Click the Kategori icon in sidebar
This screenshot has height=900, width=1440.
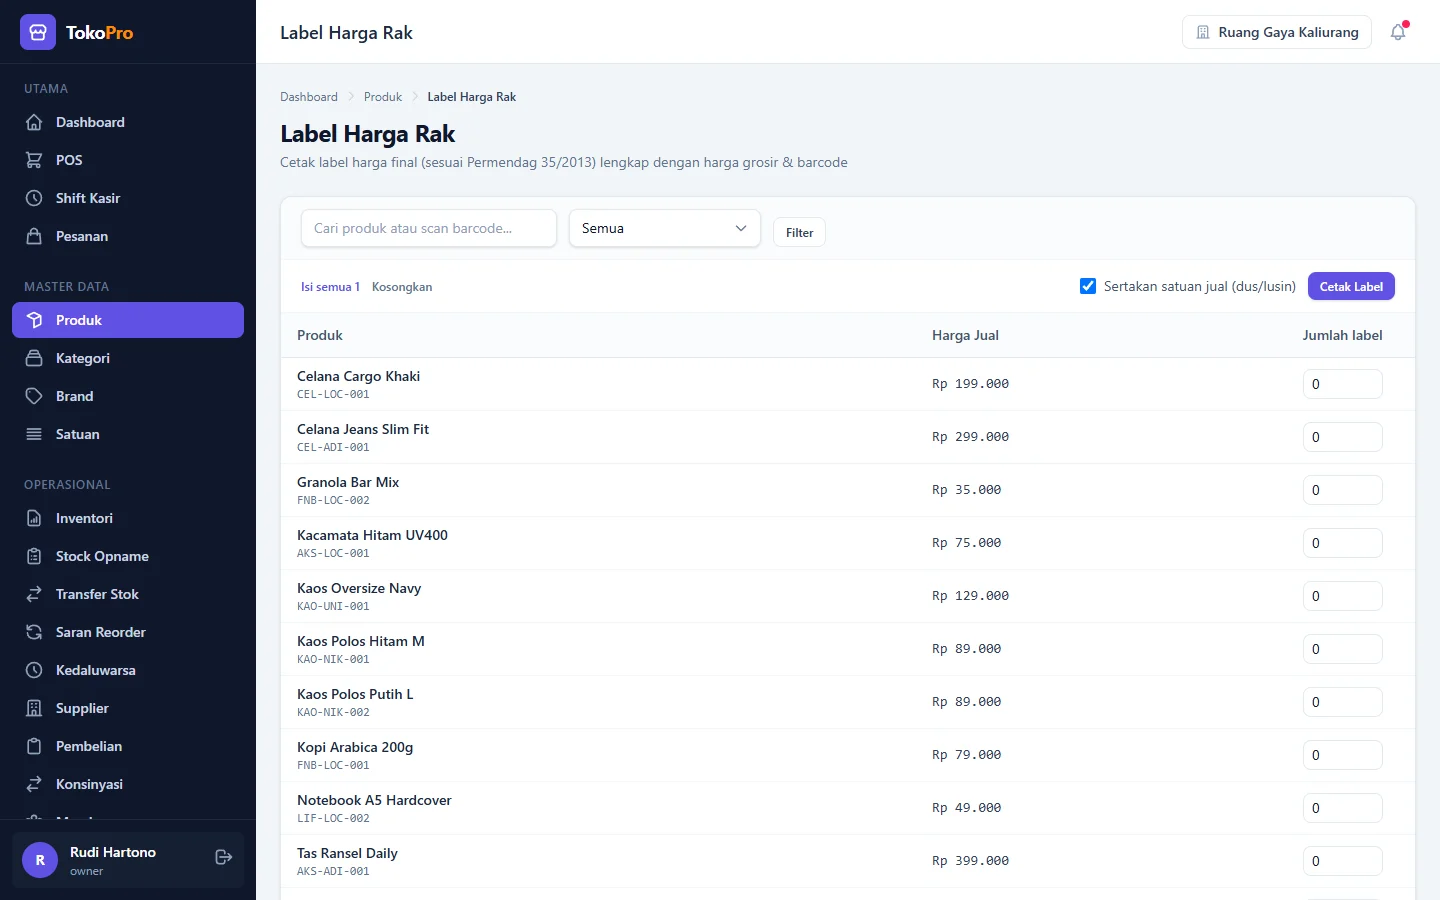click(34, 358)
